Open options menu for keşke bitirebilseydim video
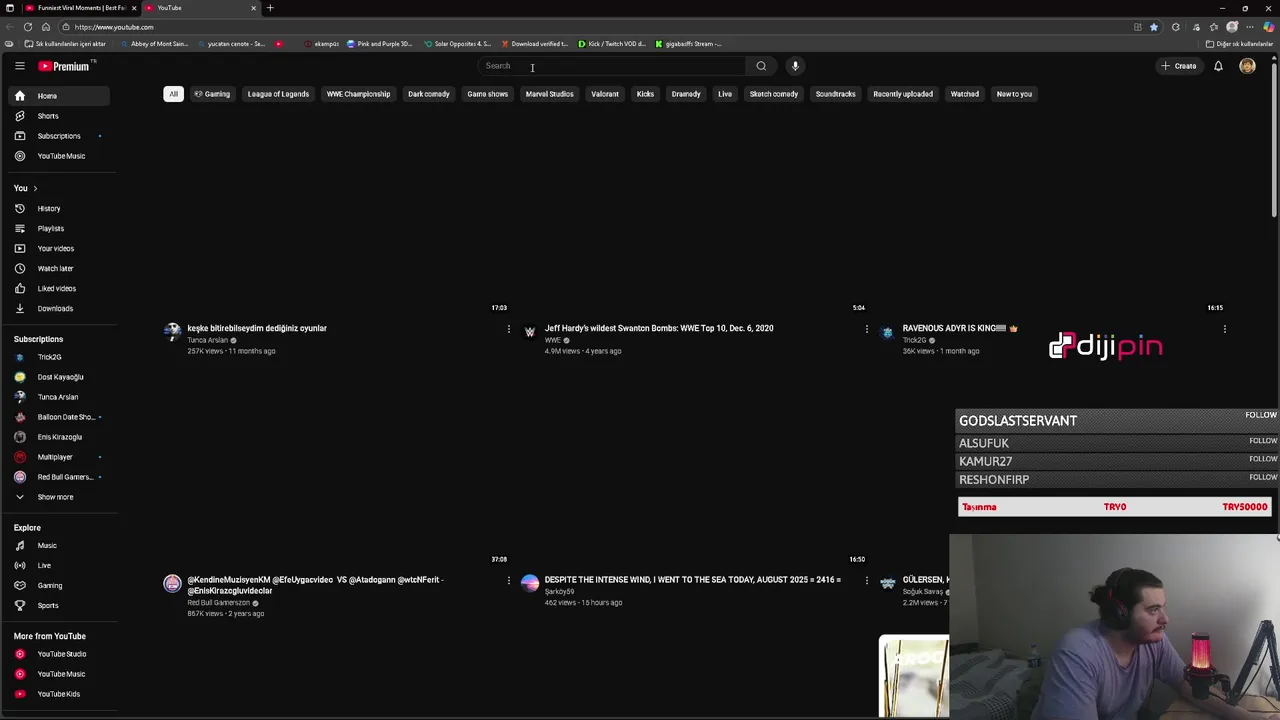 click(508, 329)
